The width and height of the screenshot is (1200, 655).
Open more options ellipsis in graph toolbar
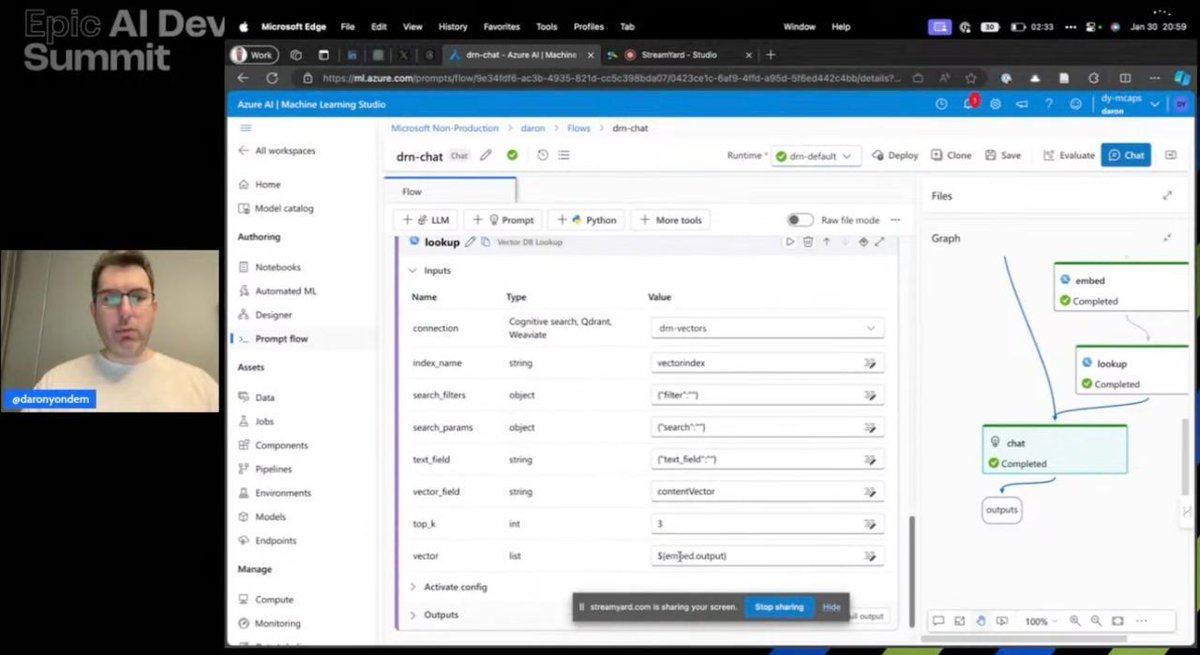tap(1143, 621)
